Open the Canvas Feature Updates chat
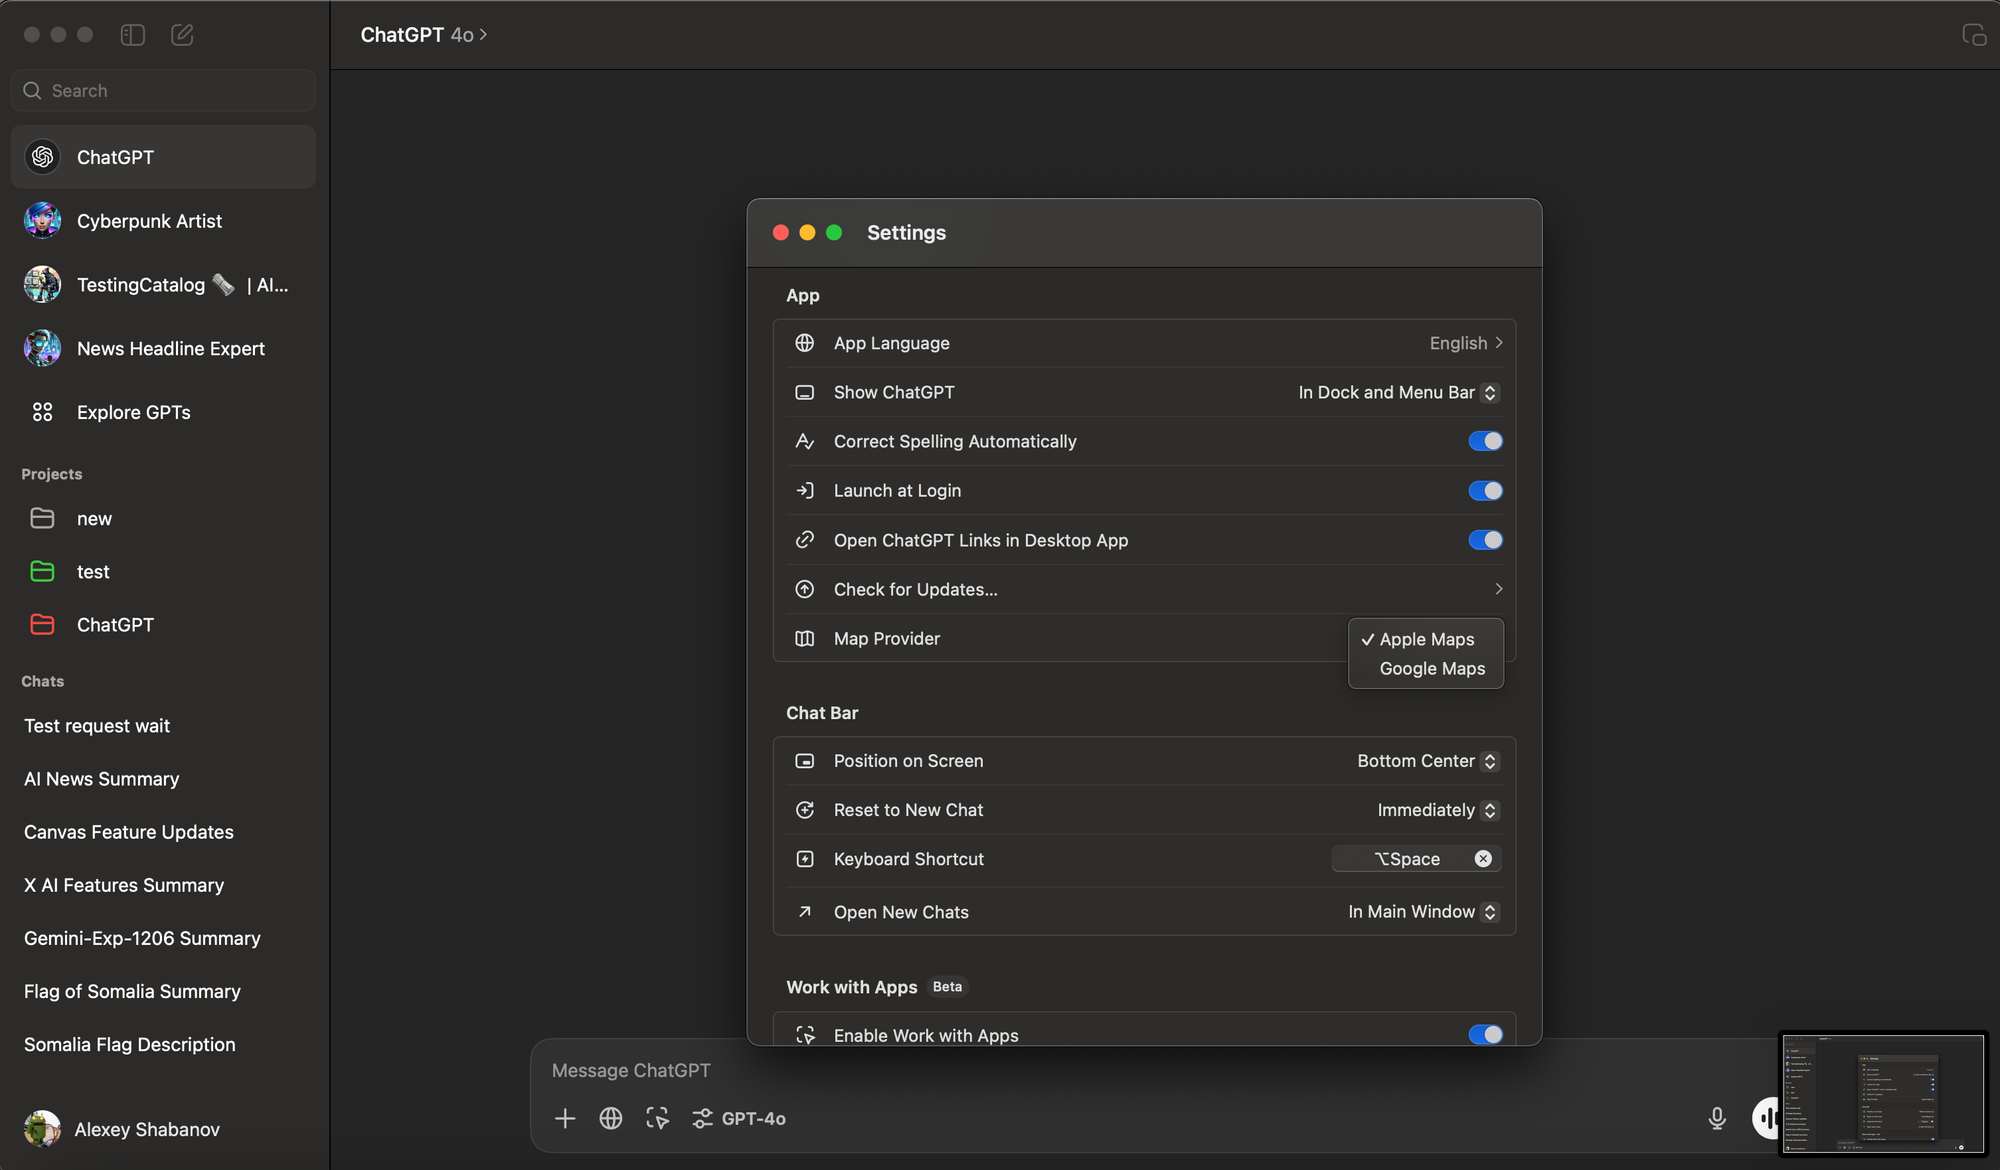This screenshot has height=1170, width=2000. coord(129,832)
